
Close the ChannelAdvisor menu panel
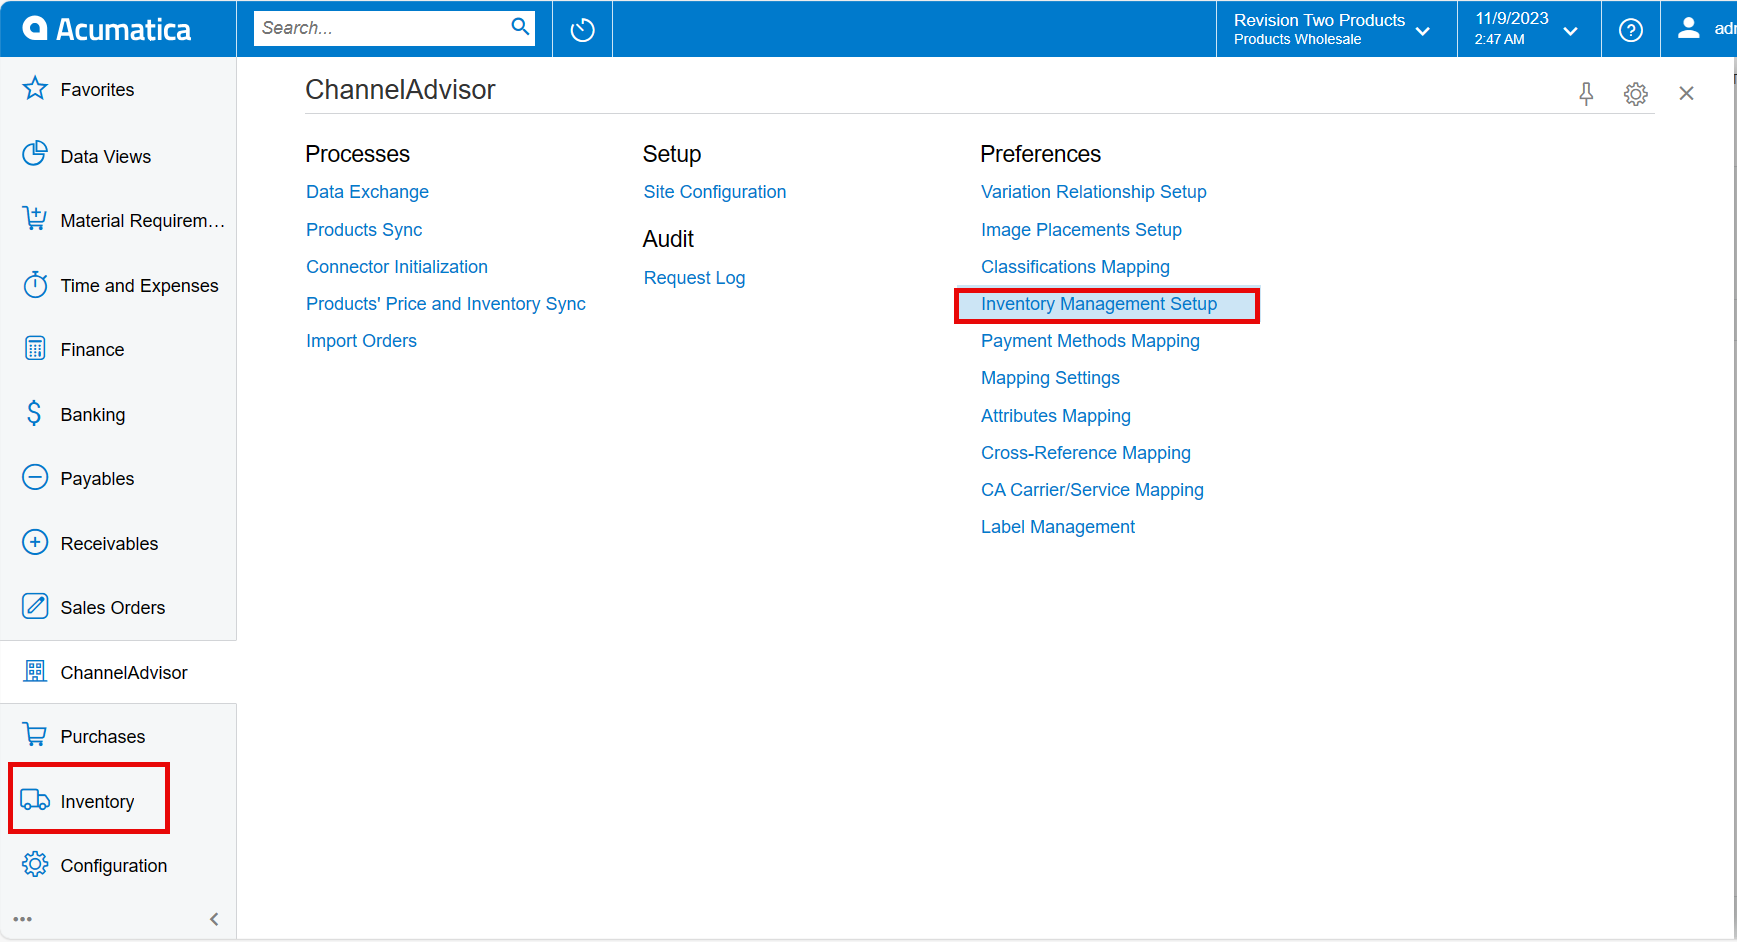pos(1686,93)
